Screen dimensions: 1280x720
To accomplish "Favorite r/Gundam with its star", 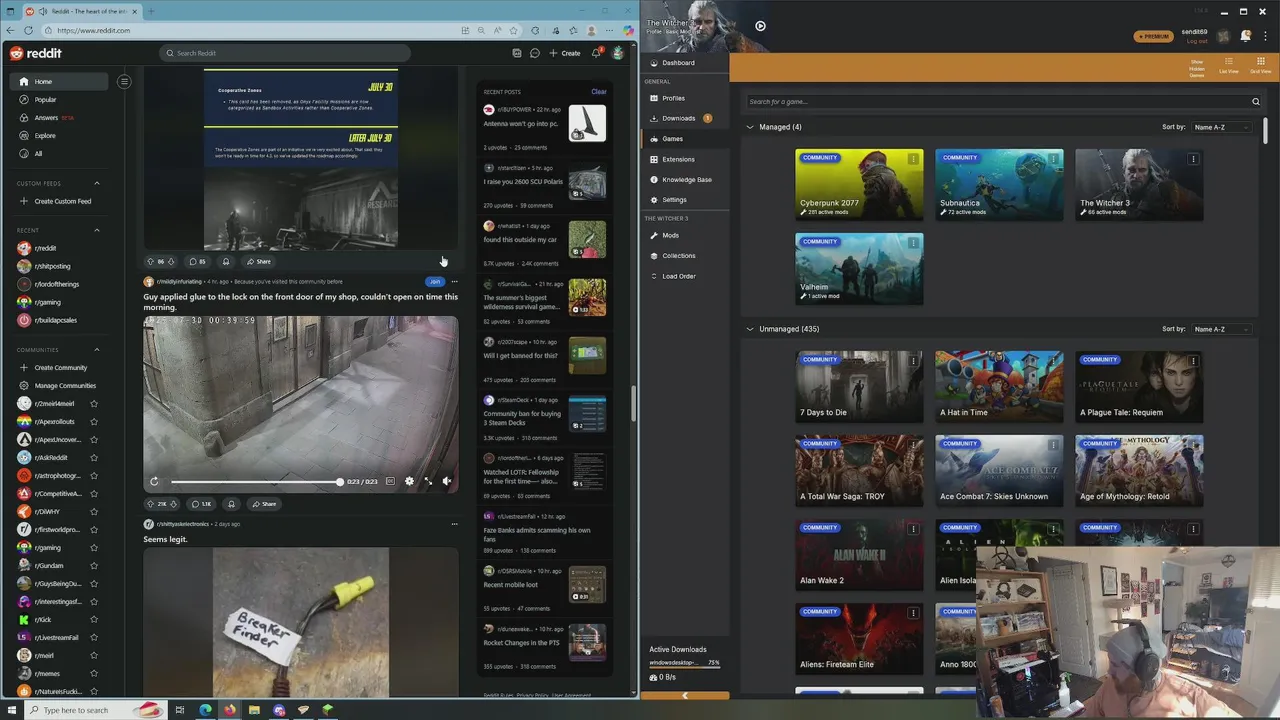I will [94, 565].
